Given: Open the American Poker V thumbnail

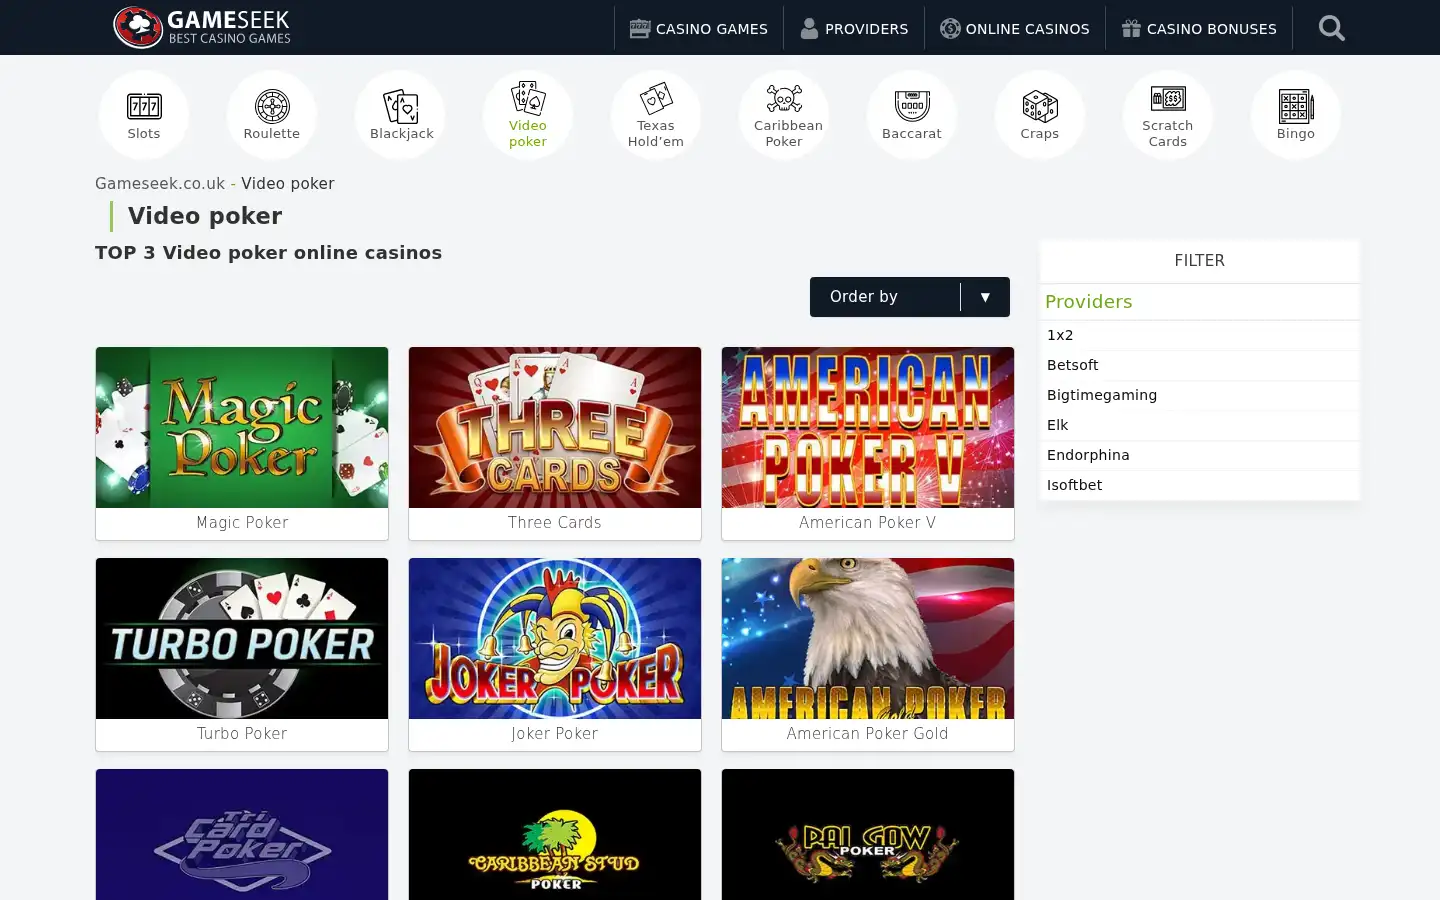Looking at the screenshot, I should [x=868, y=427].
